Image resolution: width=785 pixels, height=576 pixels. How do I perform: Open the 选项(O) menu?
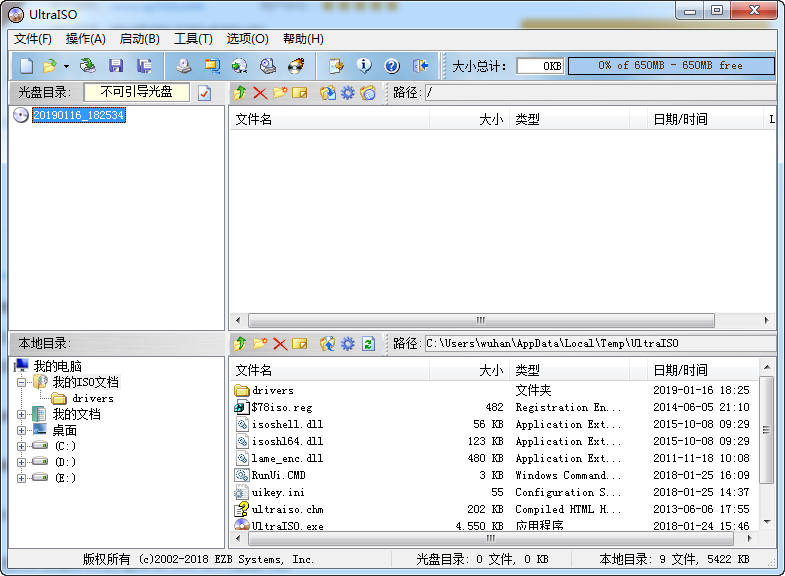pyautogui.click(x=247, y=39)
